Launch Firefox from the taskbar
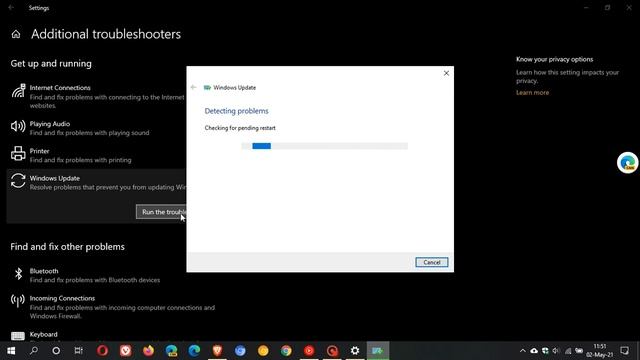640x360 pixels. coord(149,351)
